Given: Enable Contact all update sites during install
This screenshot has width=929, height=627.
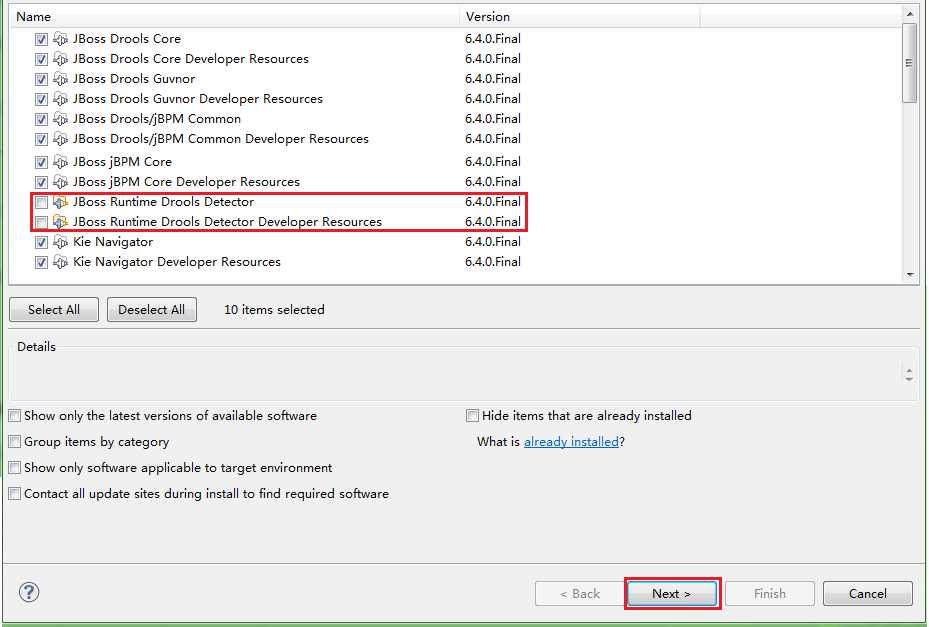Looking at the screenshot, I should (x=15, y=494).
